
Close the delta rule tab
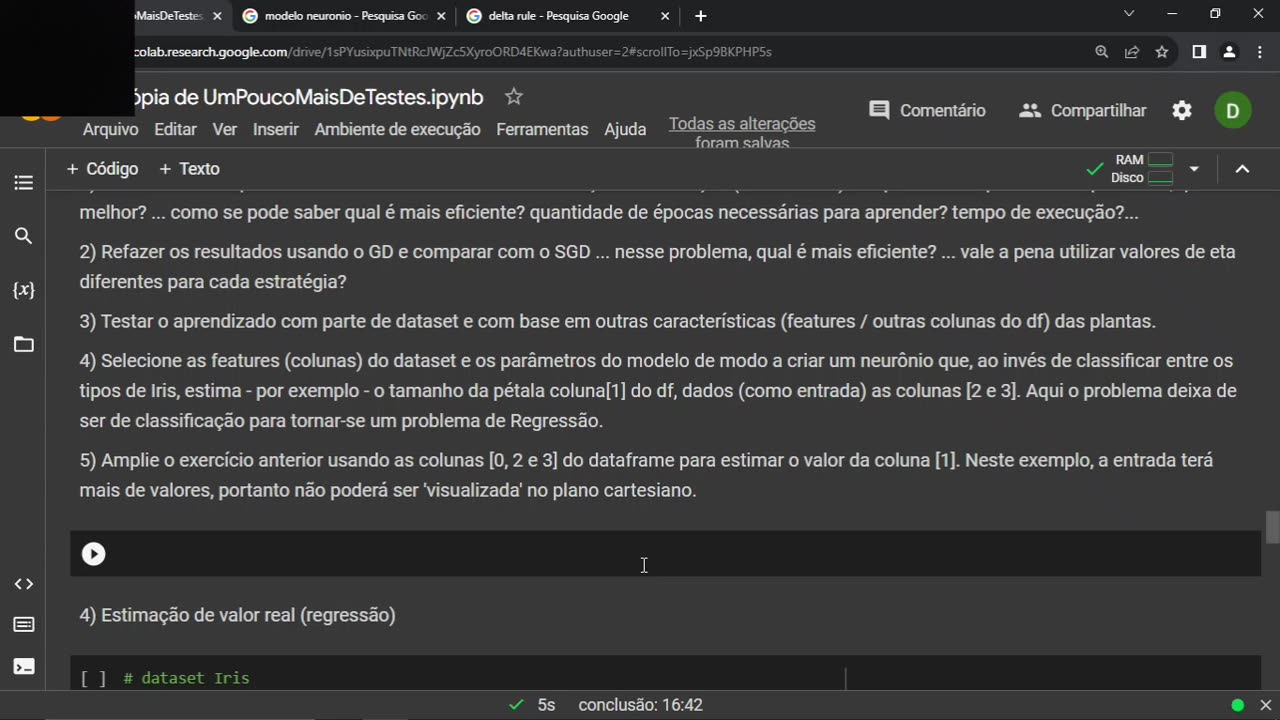[x=665, y=16]
